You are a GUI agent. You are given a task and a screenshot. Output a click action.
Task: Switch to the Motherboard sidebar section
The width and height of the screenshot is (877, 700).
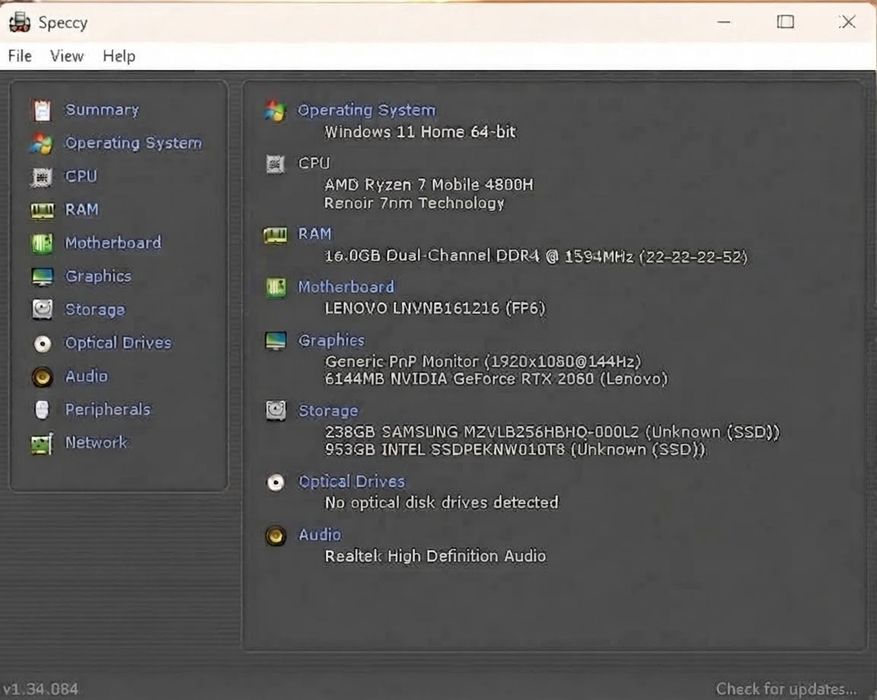pos(113,243)
